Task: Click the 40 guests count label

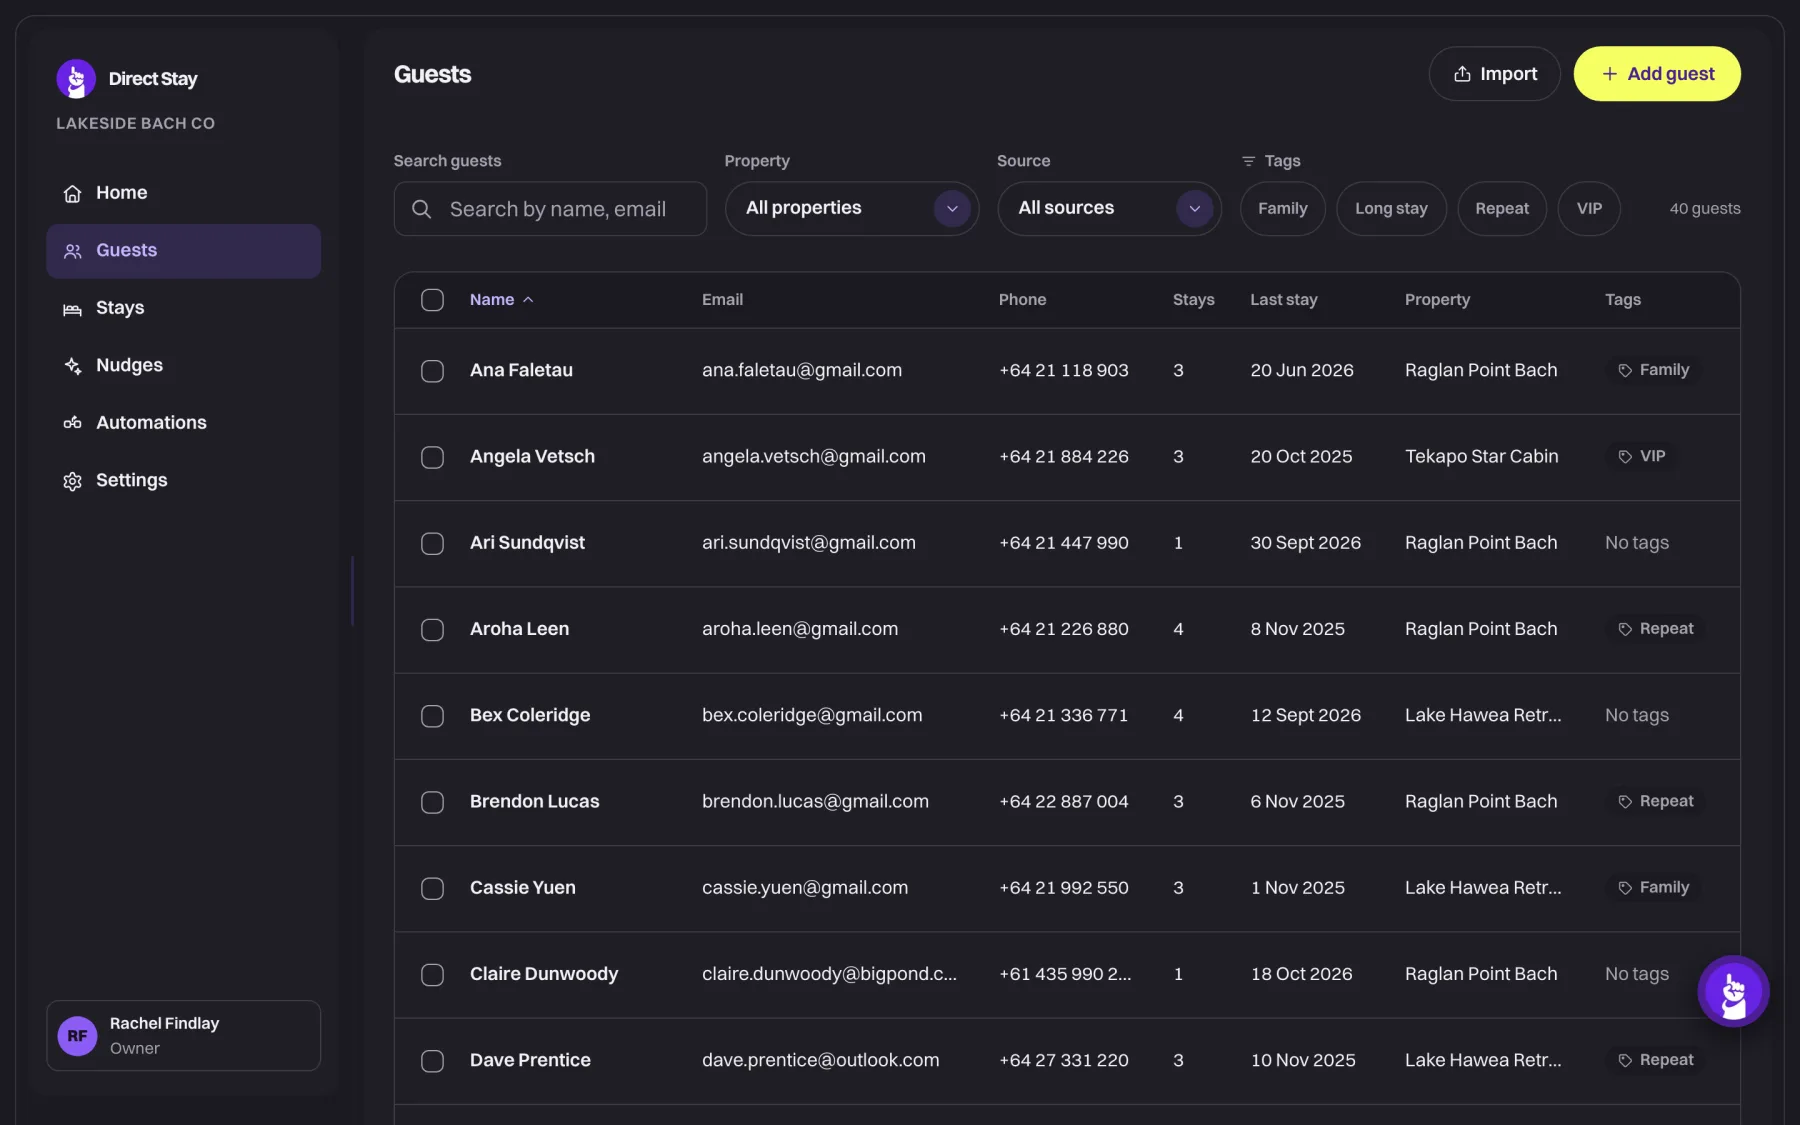Action: (x=1704, y=209)
